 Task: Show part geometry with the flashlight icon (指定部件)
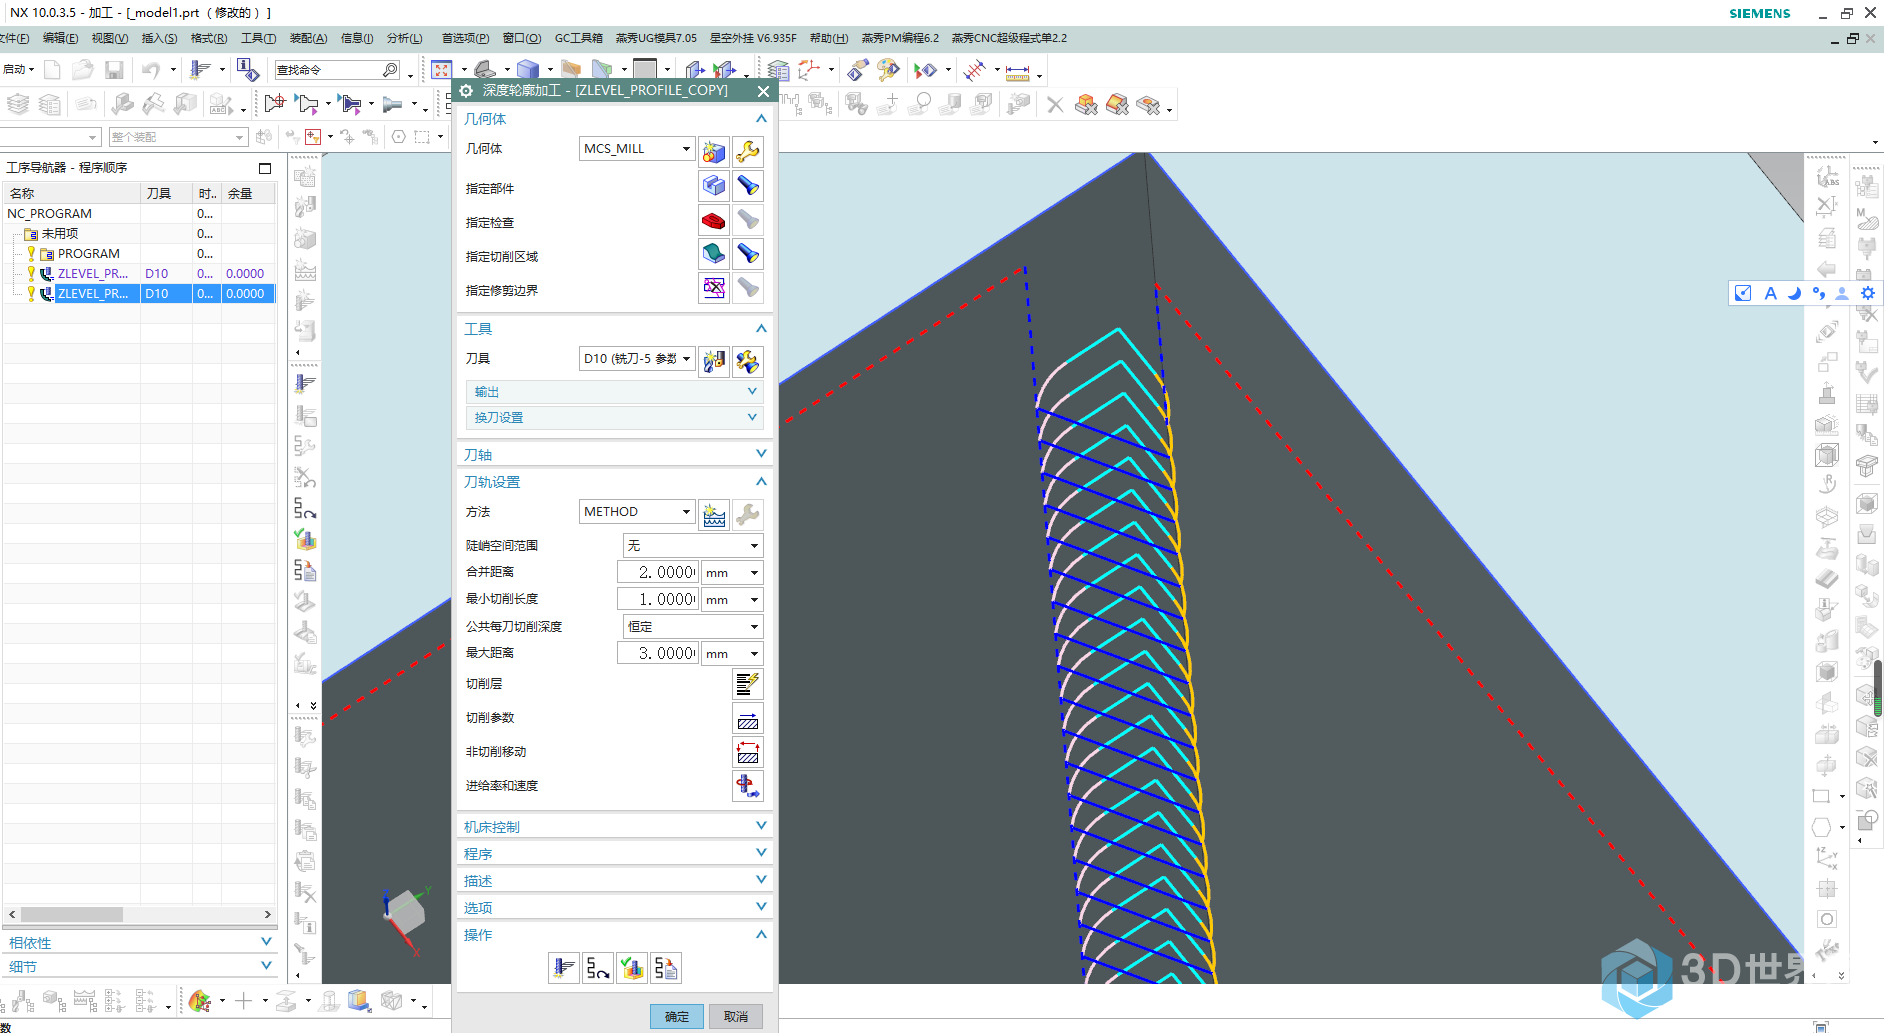click(748, 186)
